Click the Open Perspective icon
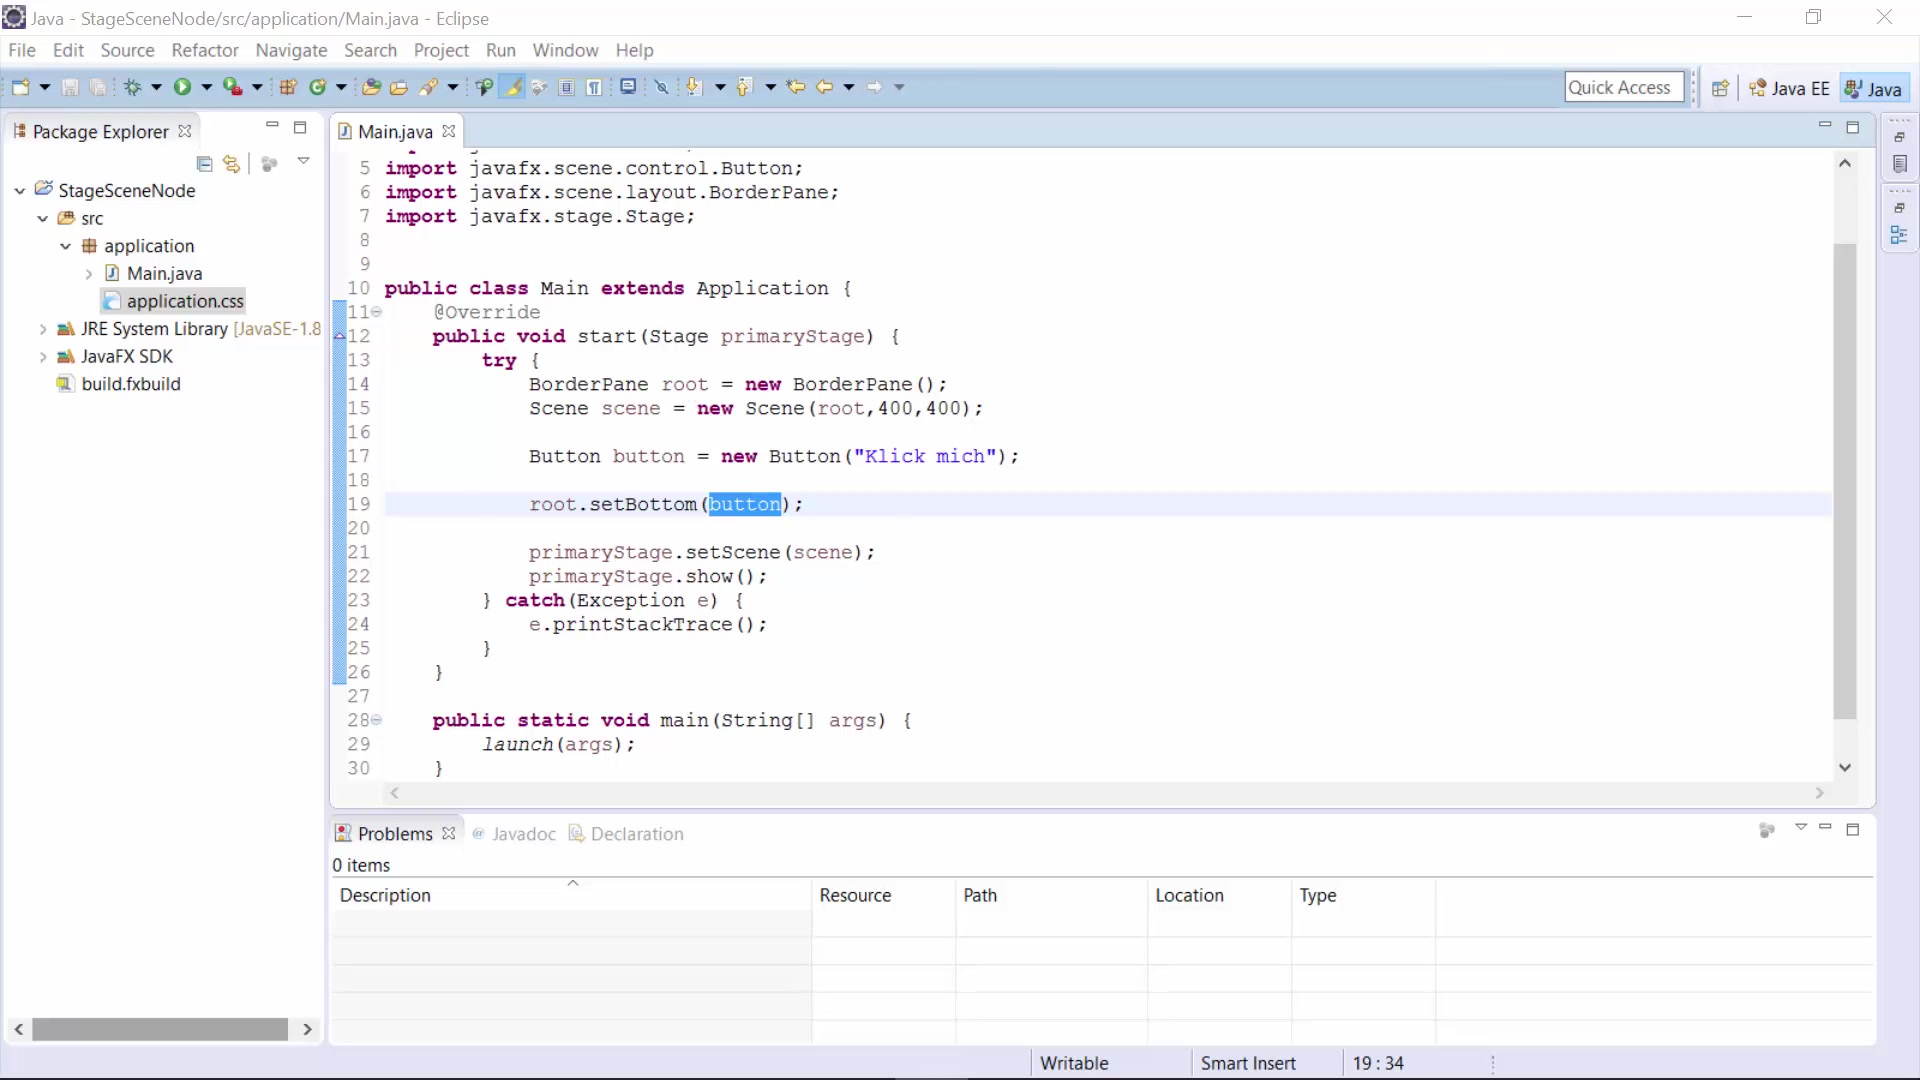Image resolution: width=1920 pixels, height=1080 pixels. [x=1720, y=88]
